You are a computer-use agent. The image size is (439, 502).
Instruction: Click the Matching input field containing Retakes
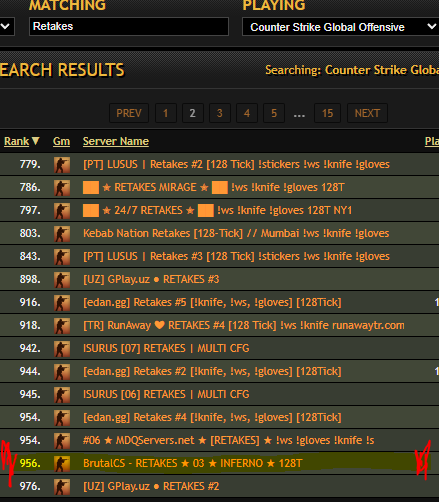pos(129,26)
